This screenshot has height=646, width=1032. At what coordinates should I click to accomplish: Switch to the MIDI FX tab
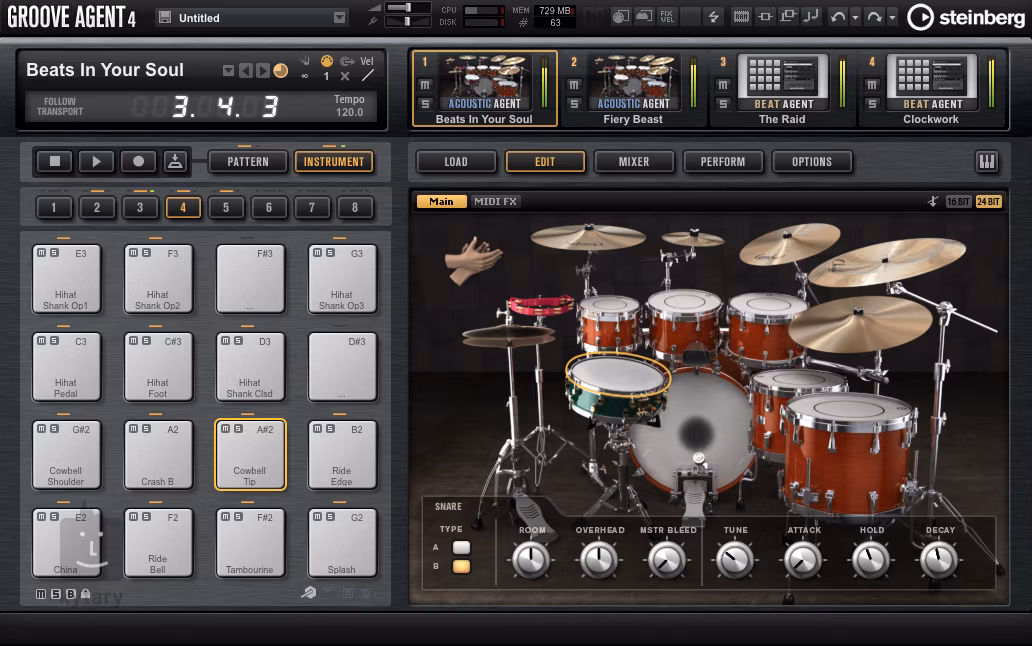495,201
